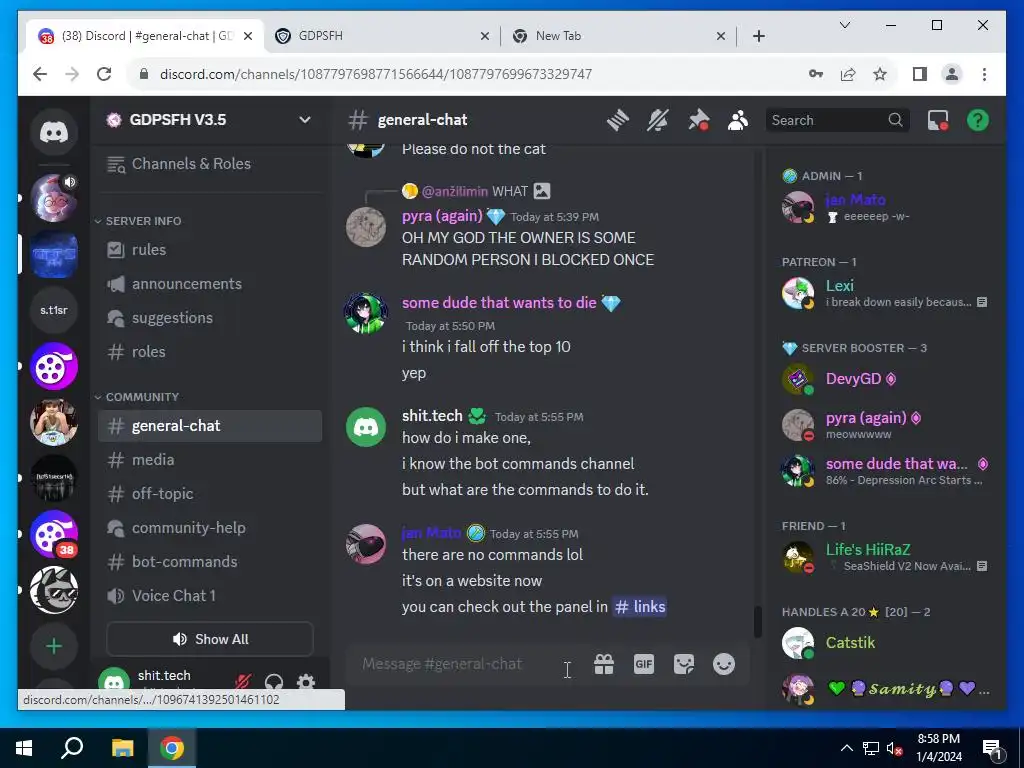Open Discord home direct messages icon
1024x768 pixels.
point(54,133)
